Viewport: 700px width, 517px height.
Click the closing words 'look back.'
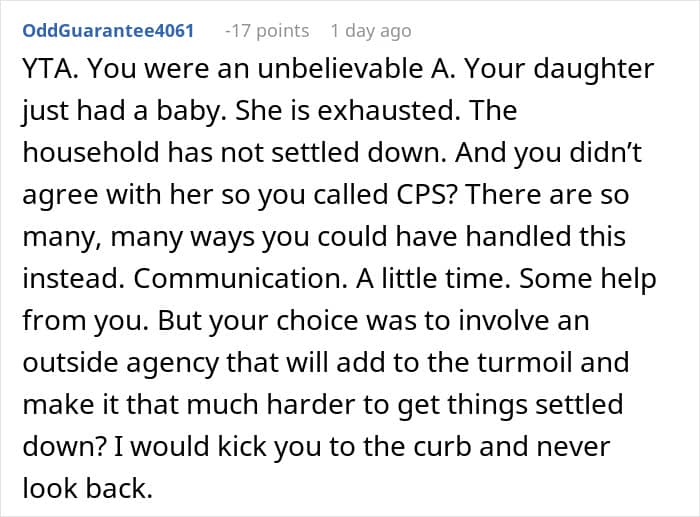click(88, 488)
